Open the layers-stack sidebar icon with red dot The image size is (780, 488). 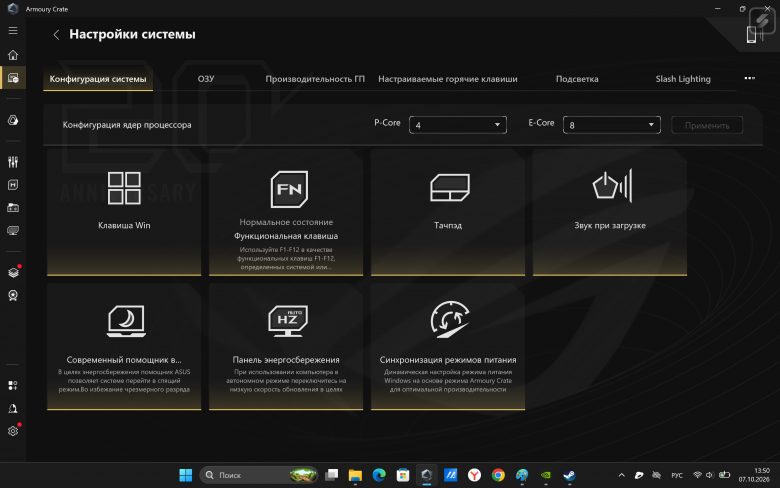coord(13,272)
